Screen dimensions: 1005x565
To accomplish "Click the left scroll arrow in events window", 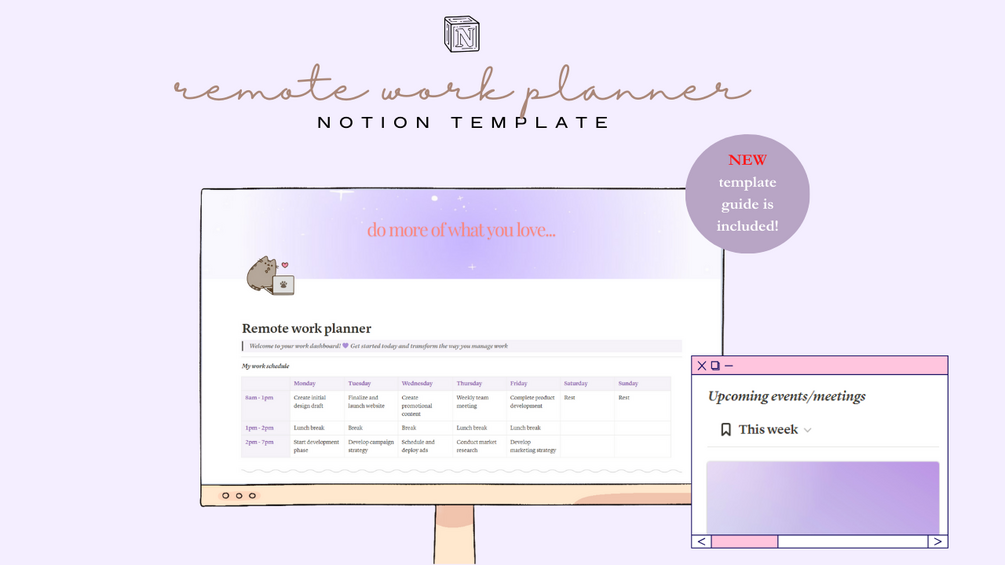I will (x=701, y=541).
